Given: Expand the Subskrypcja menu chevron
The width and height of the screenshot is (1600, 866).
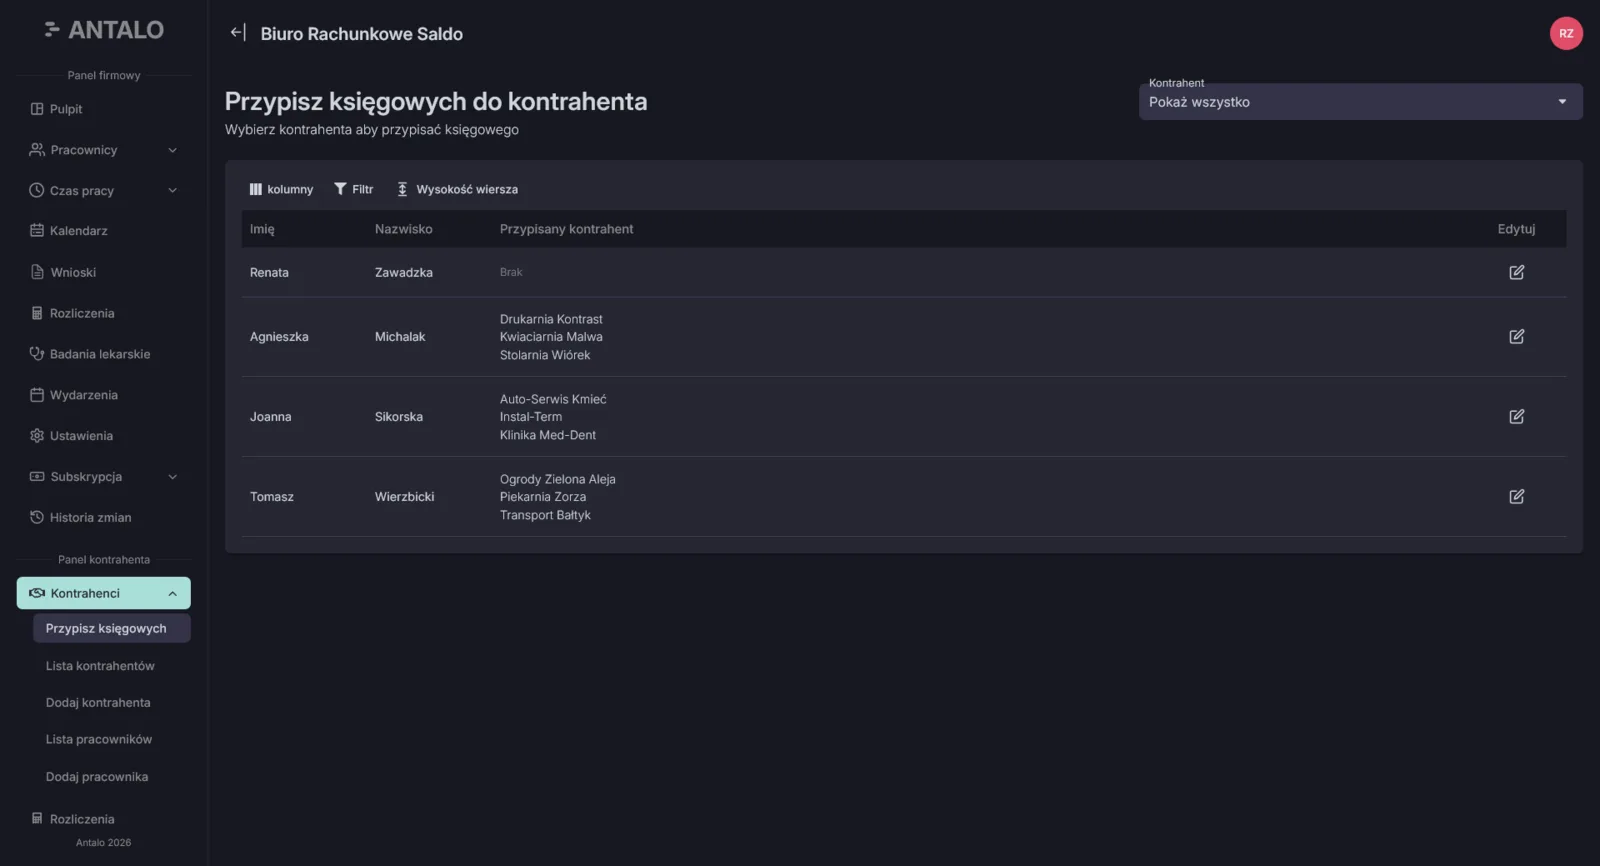Looking at the screenshot, I should 173,477.
